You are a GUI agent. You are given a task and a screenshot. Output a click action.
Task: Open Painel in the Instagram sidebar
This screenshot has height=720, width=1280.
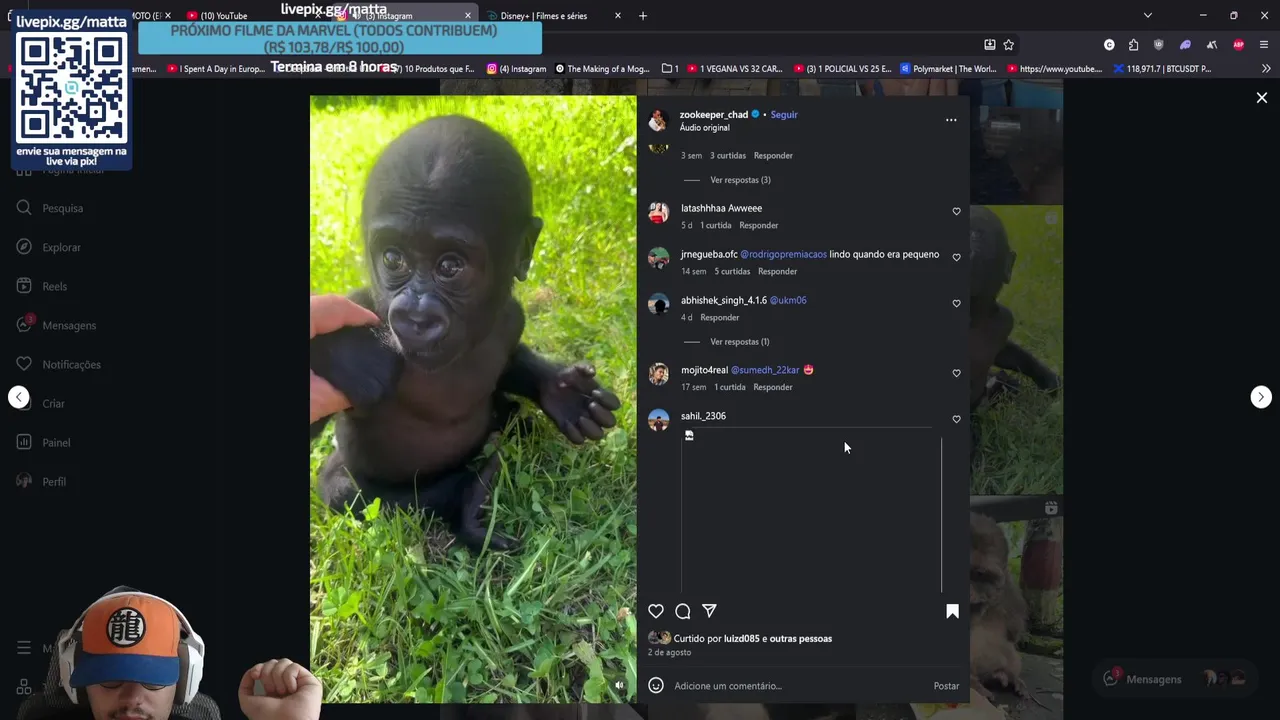(45, 442)
